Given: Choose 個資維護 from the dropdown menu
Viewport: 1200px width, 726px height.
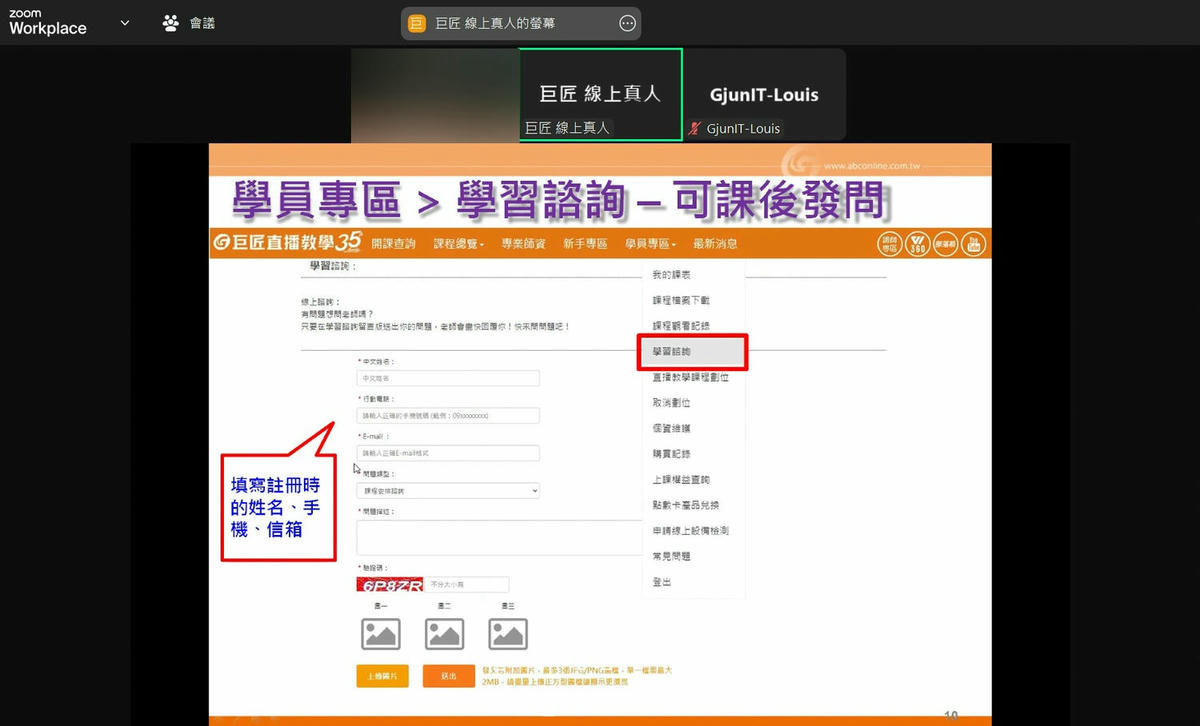Looking at the screenshot, I should [x=671, y=428].
